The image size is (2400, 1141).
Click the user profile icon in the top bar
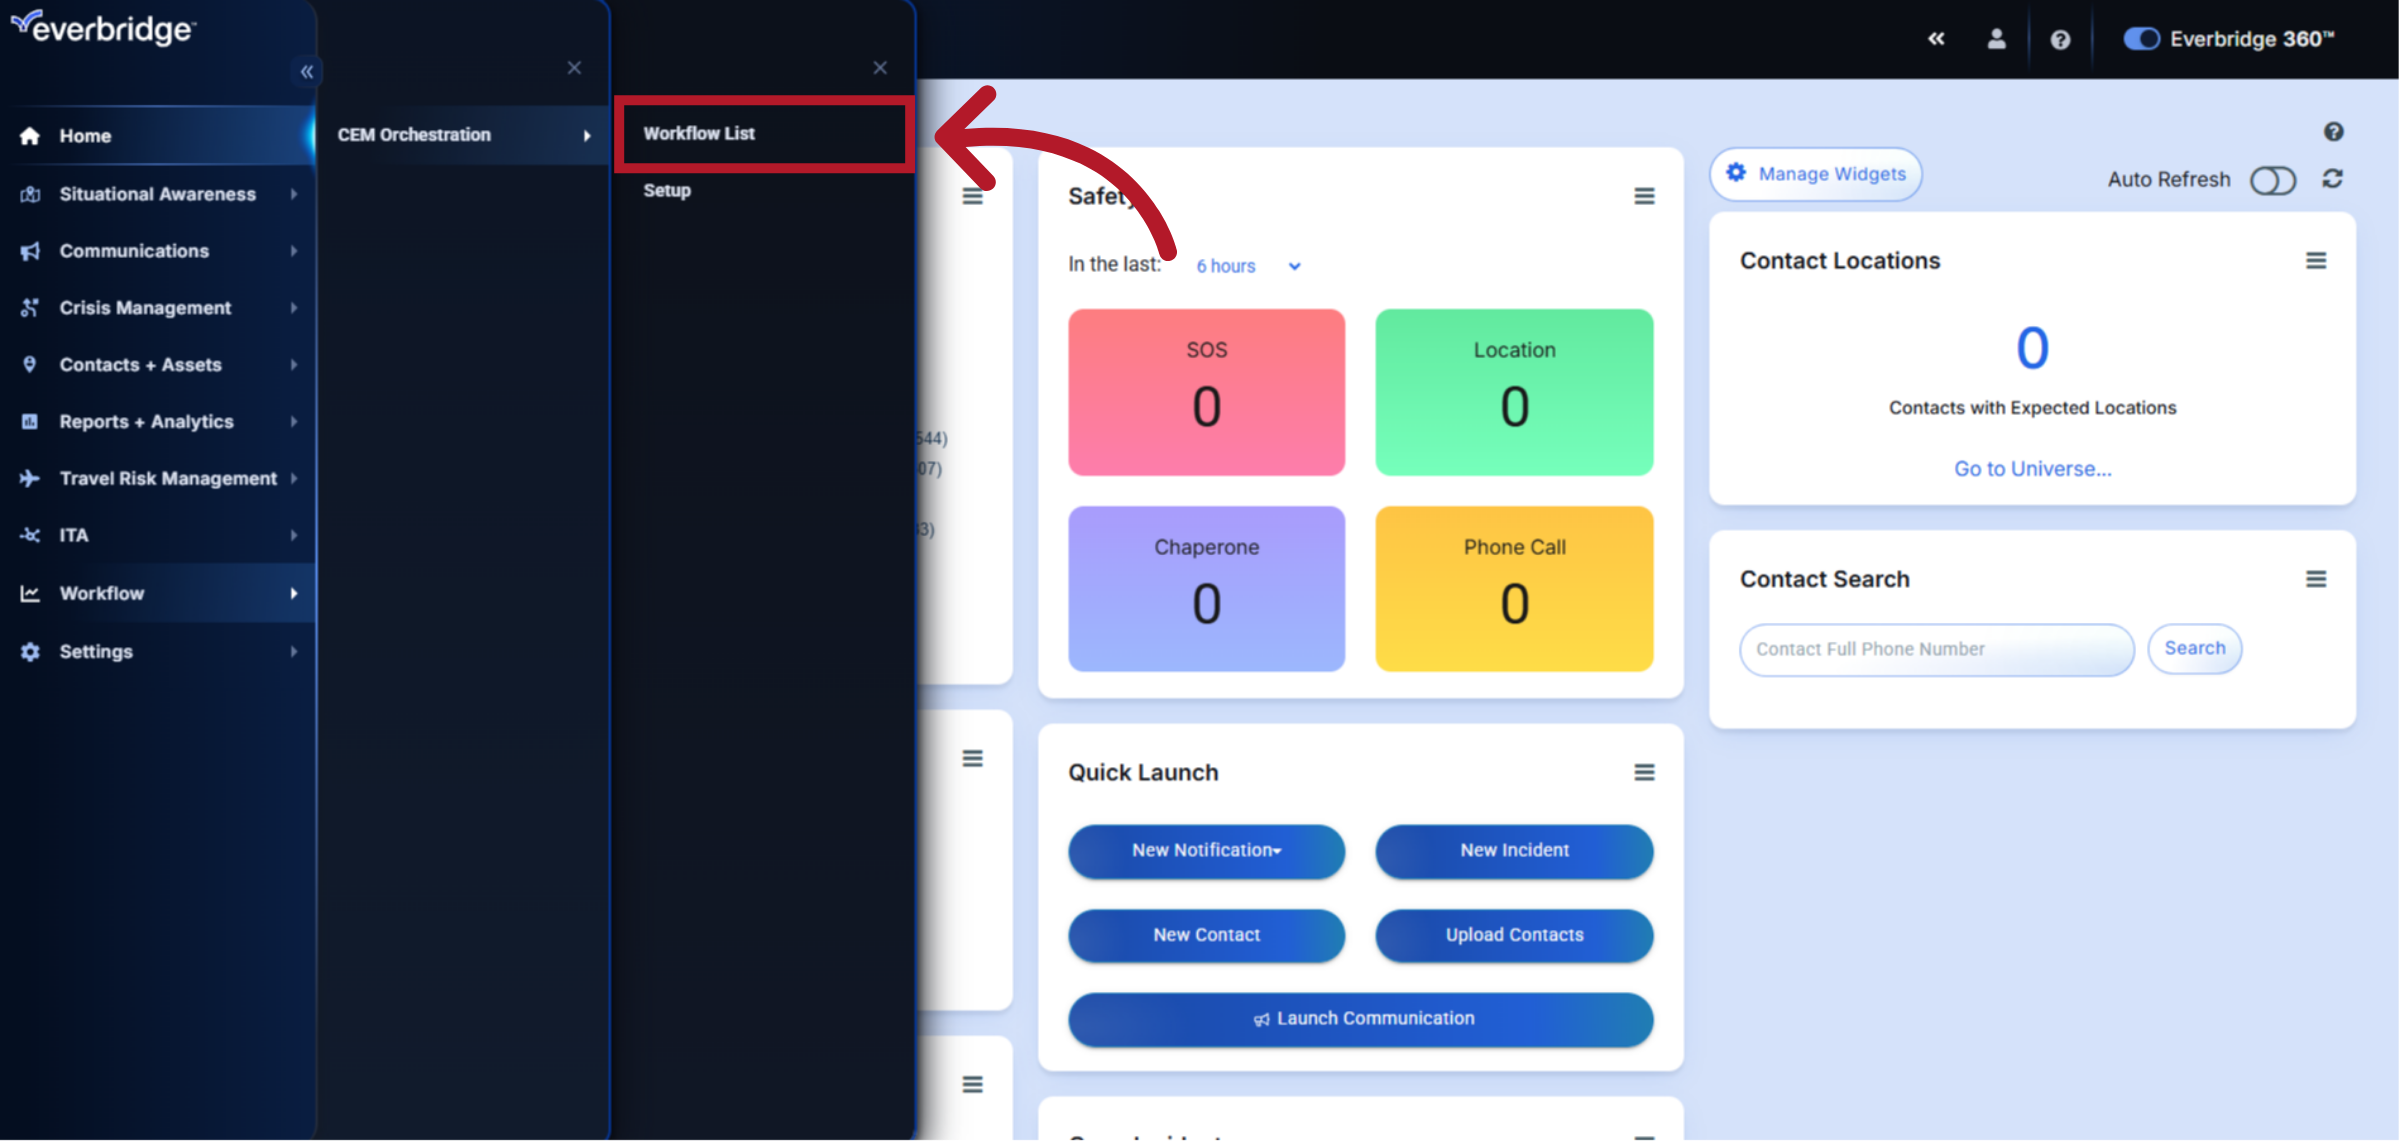(x=1996, y=39)
